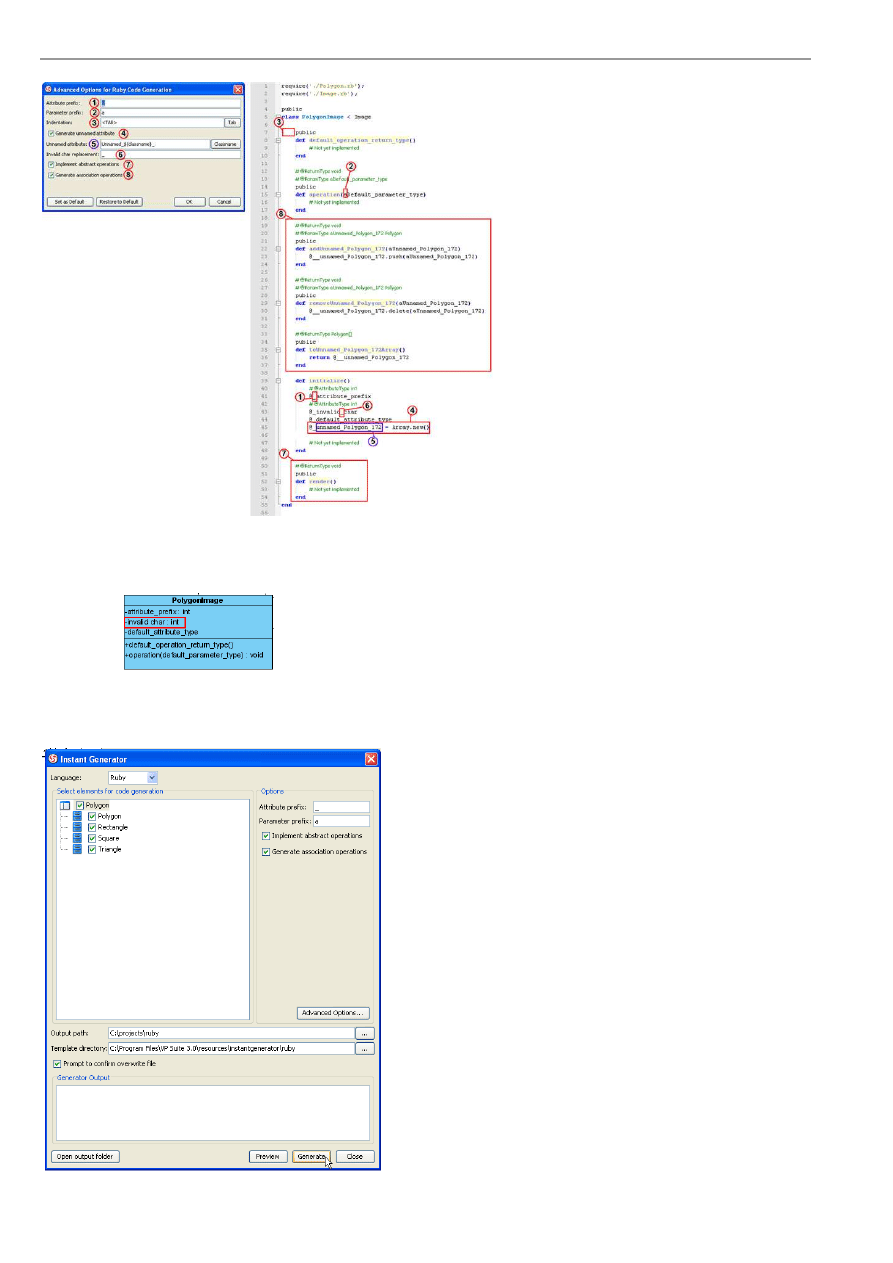Uncheck the Rectangle class checkbox
Image resolution: width=893 pixels, height=1263 pixels.
coord(93,827)
